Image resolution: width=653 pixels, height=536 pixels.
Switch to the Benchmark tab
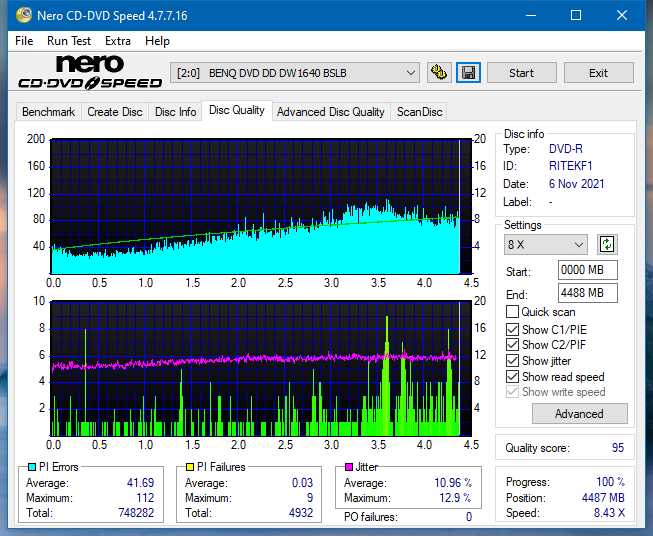pos(49,112)
